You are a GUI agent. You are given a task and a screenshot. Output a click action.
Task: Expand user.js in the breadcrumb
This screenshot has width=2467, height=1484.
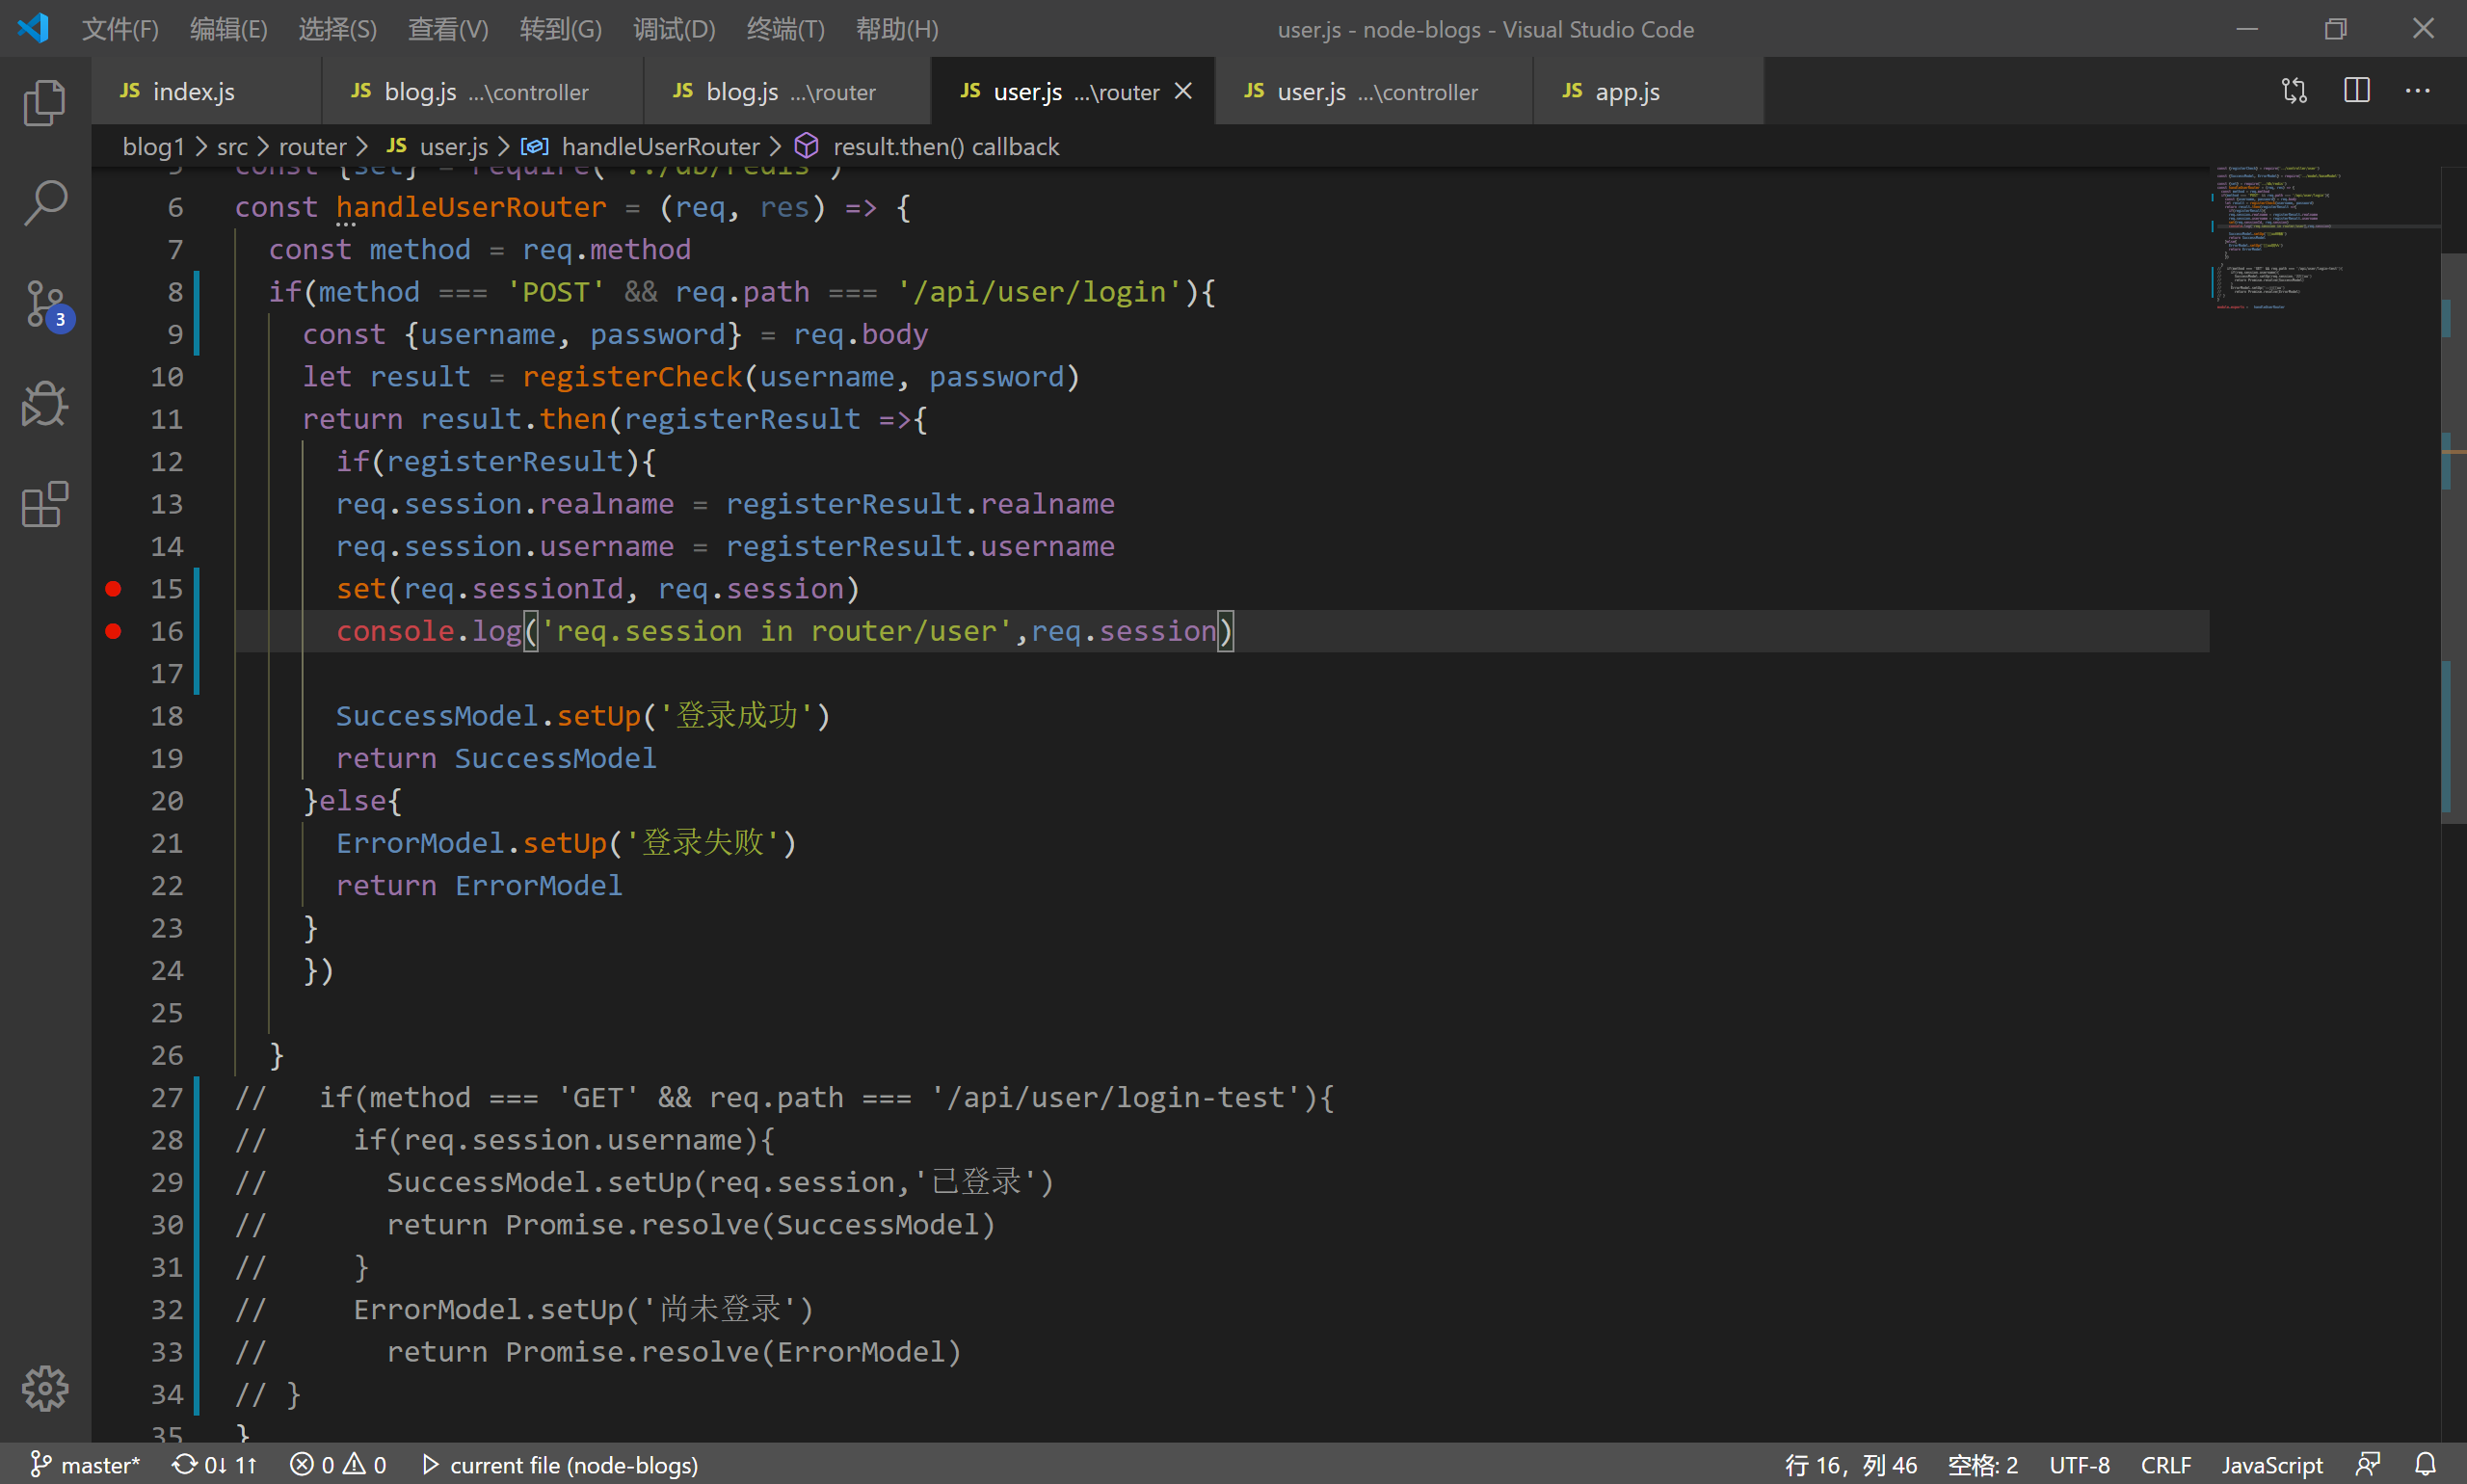click(x=437, y=147)
